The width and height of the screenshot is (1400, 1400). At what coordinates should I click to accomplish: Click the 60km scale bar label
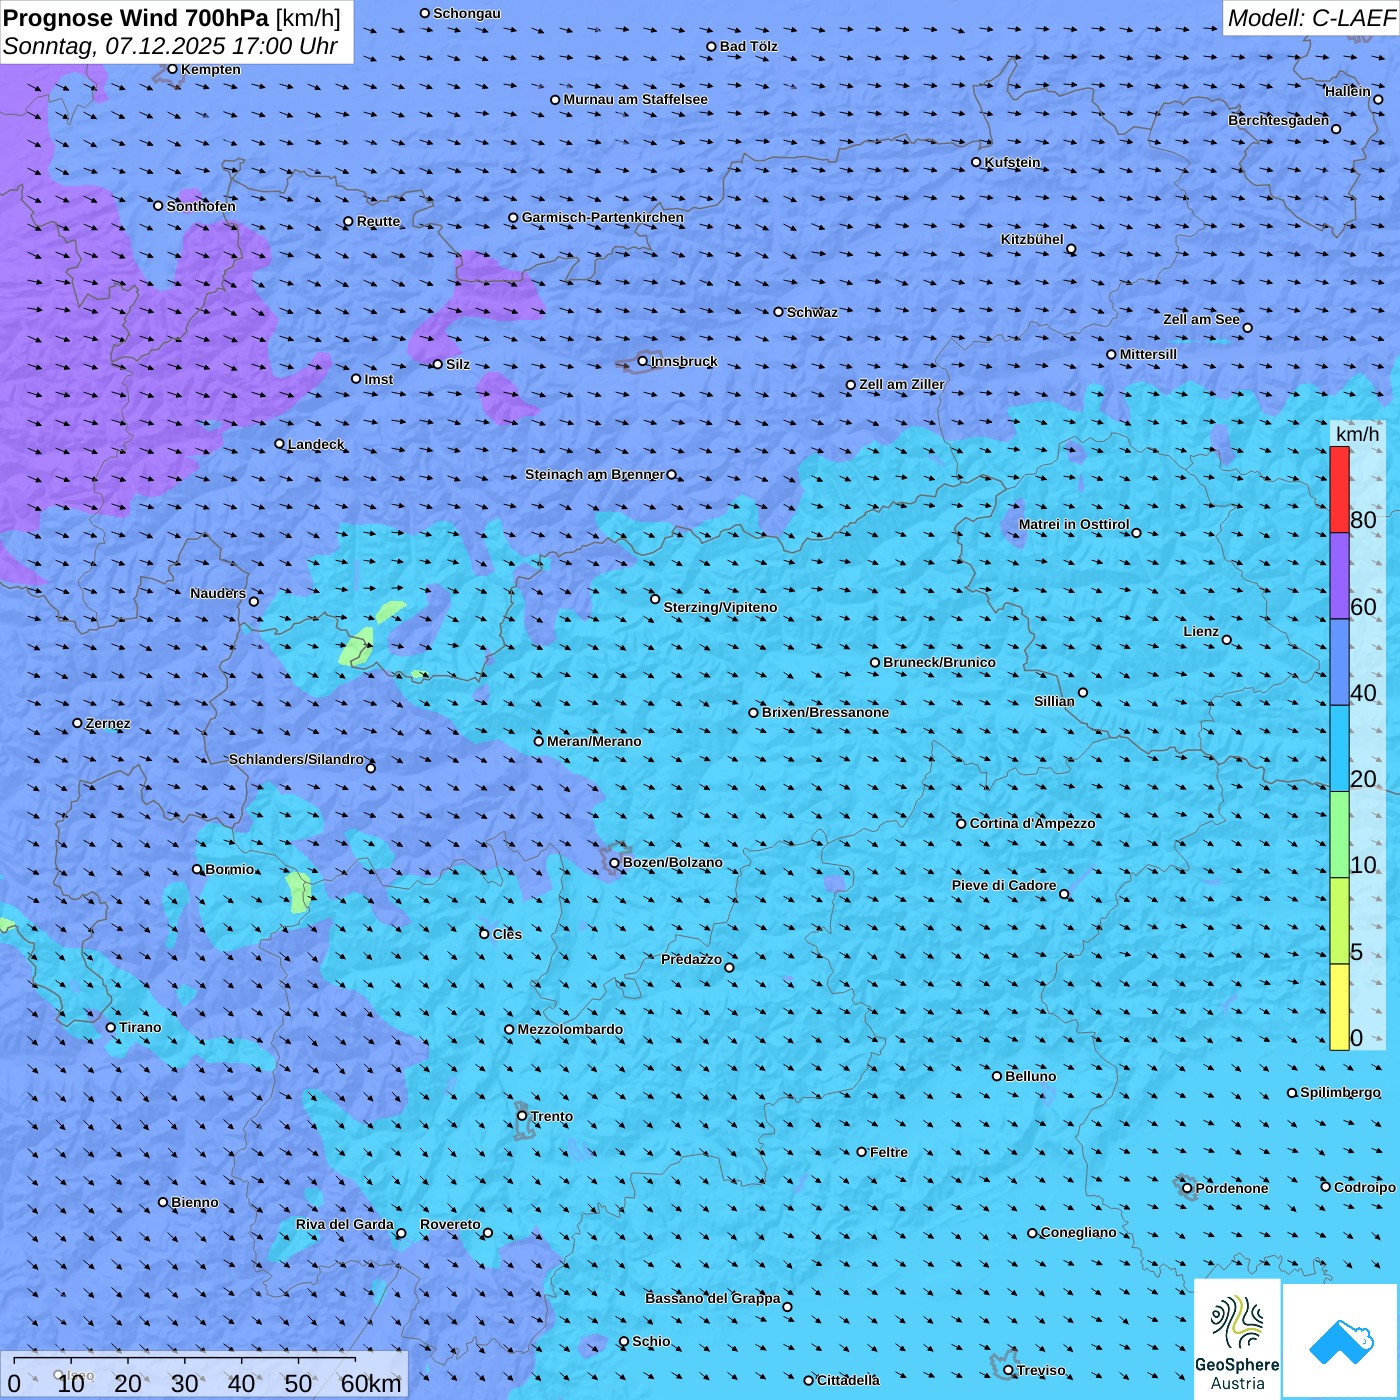[371, 1383]
